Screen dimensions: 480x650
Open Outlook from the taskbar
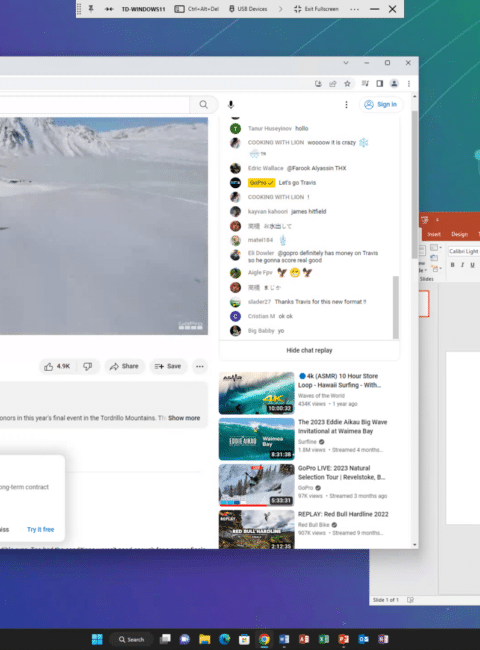coord(364,639)
